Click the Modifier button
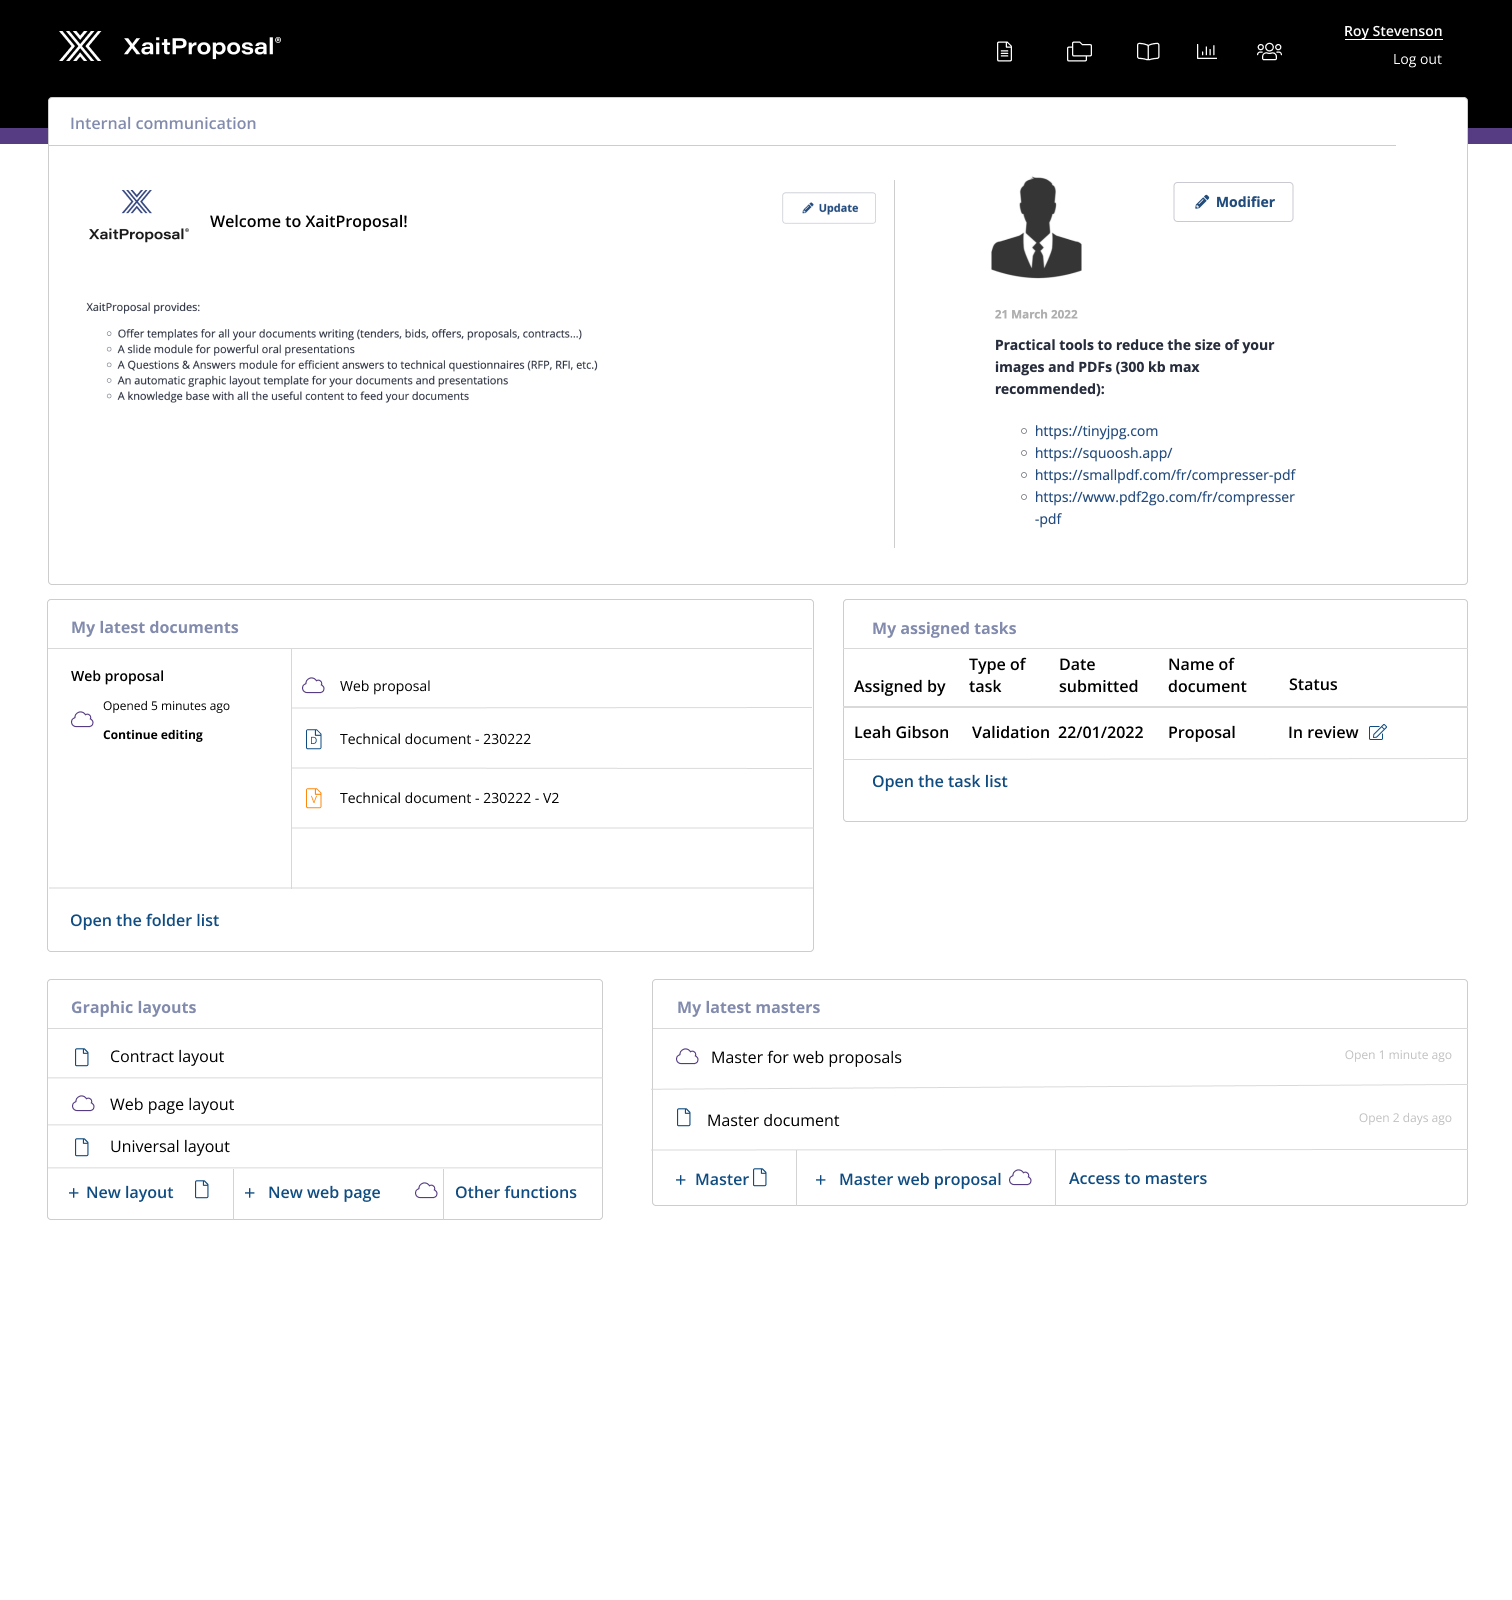1512x1600 pixels. (1233, 202)
